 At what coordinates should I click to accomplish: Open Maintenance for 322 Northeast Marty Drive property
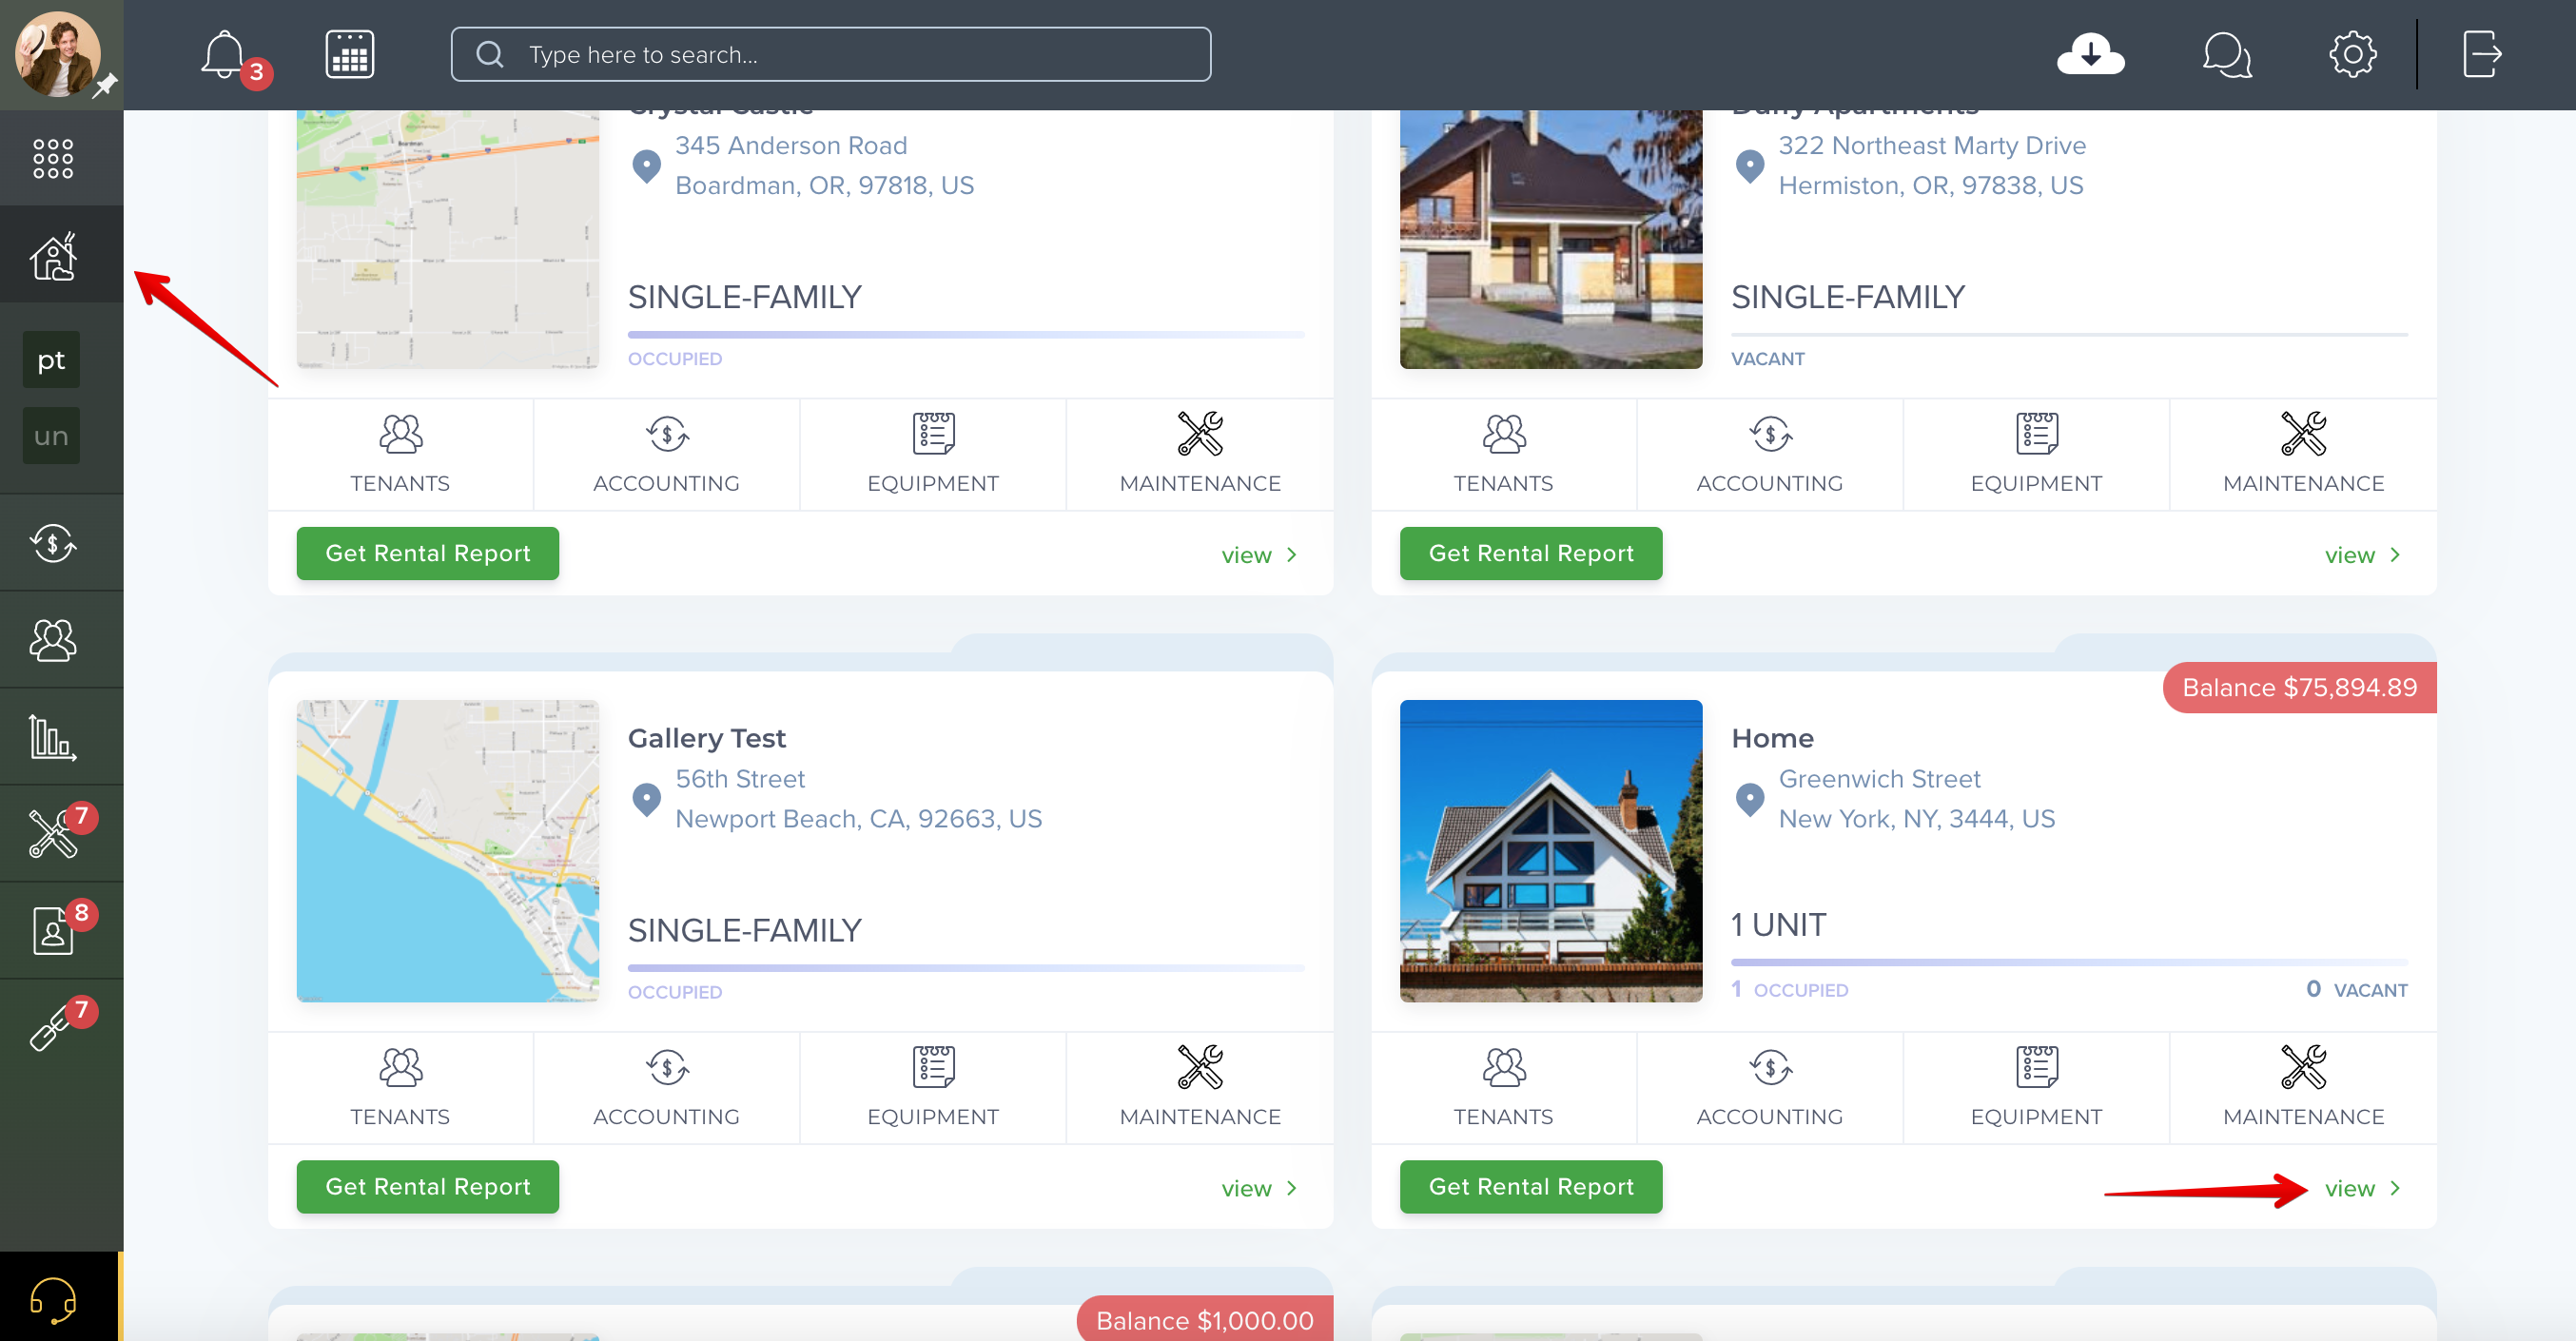point(2303,454)
